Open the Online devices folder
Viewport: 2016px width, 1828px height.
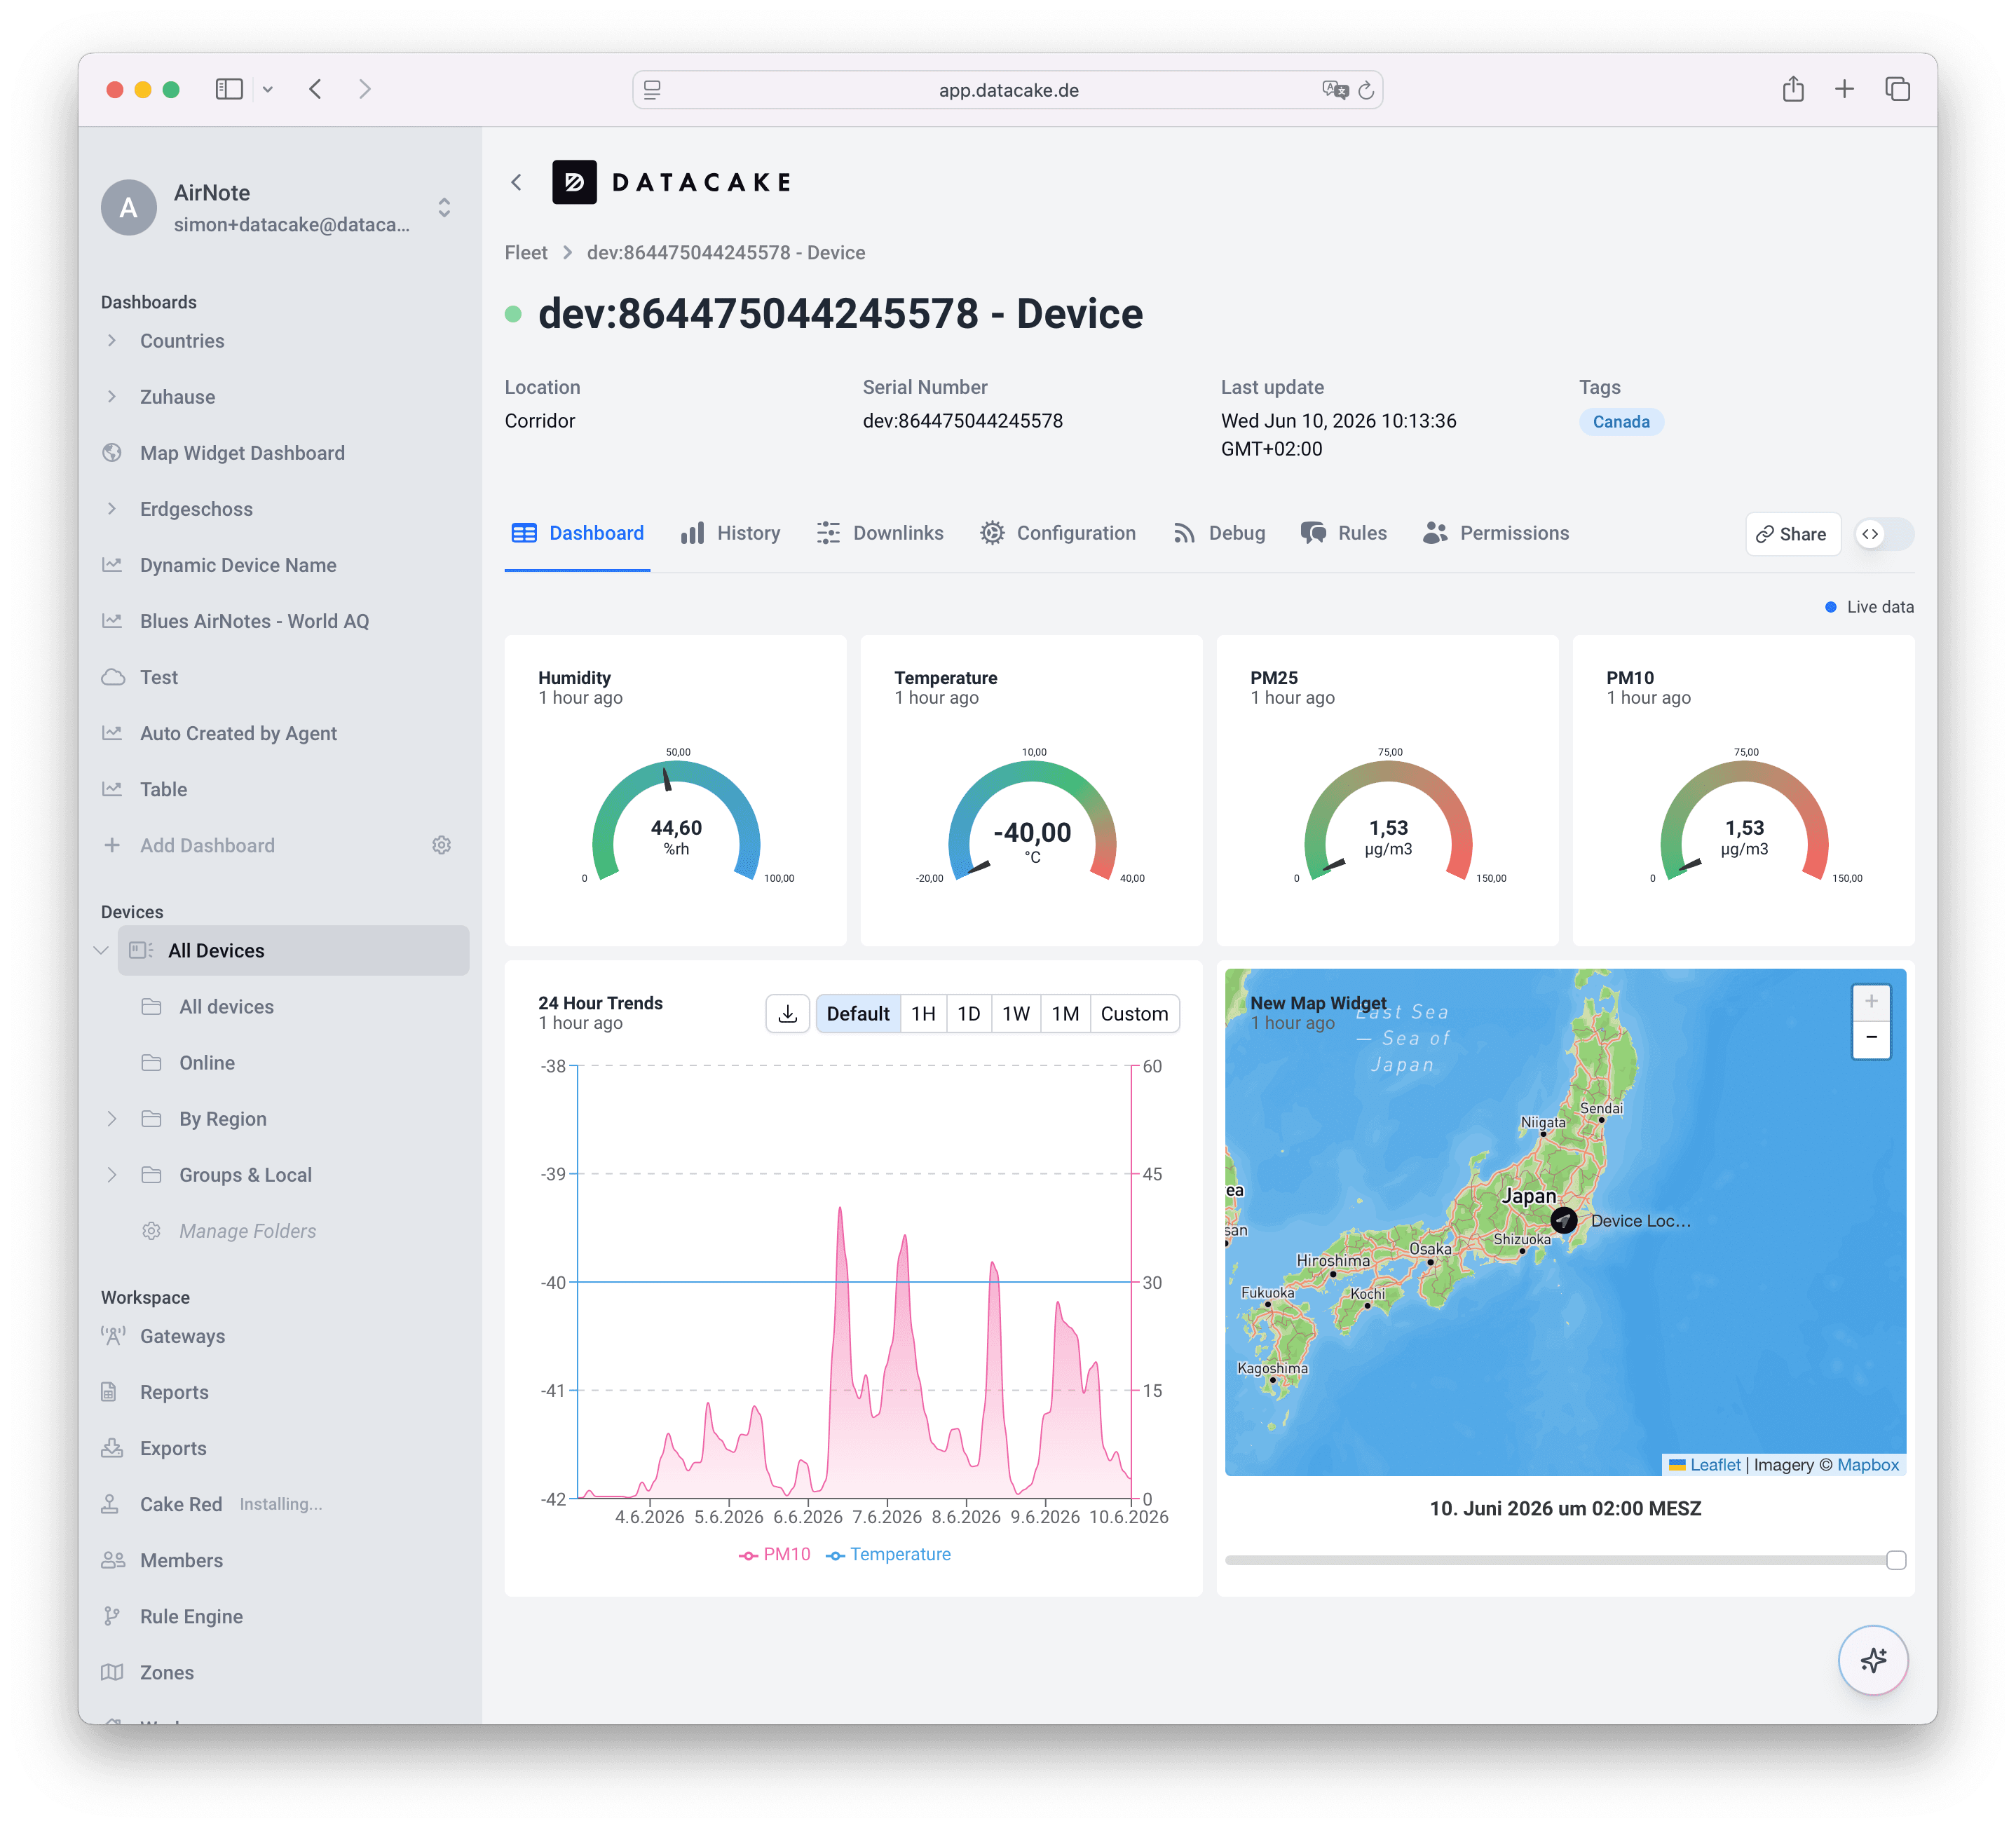pos(207,1063)
